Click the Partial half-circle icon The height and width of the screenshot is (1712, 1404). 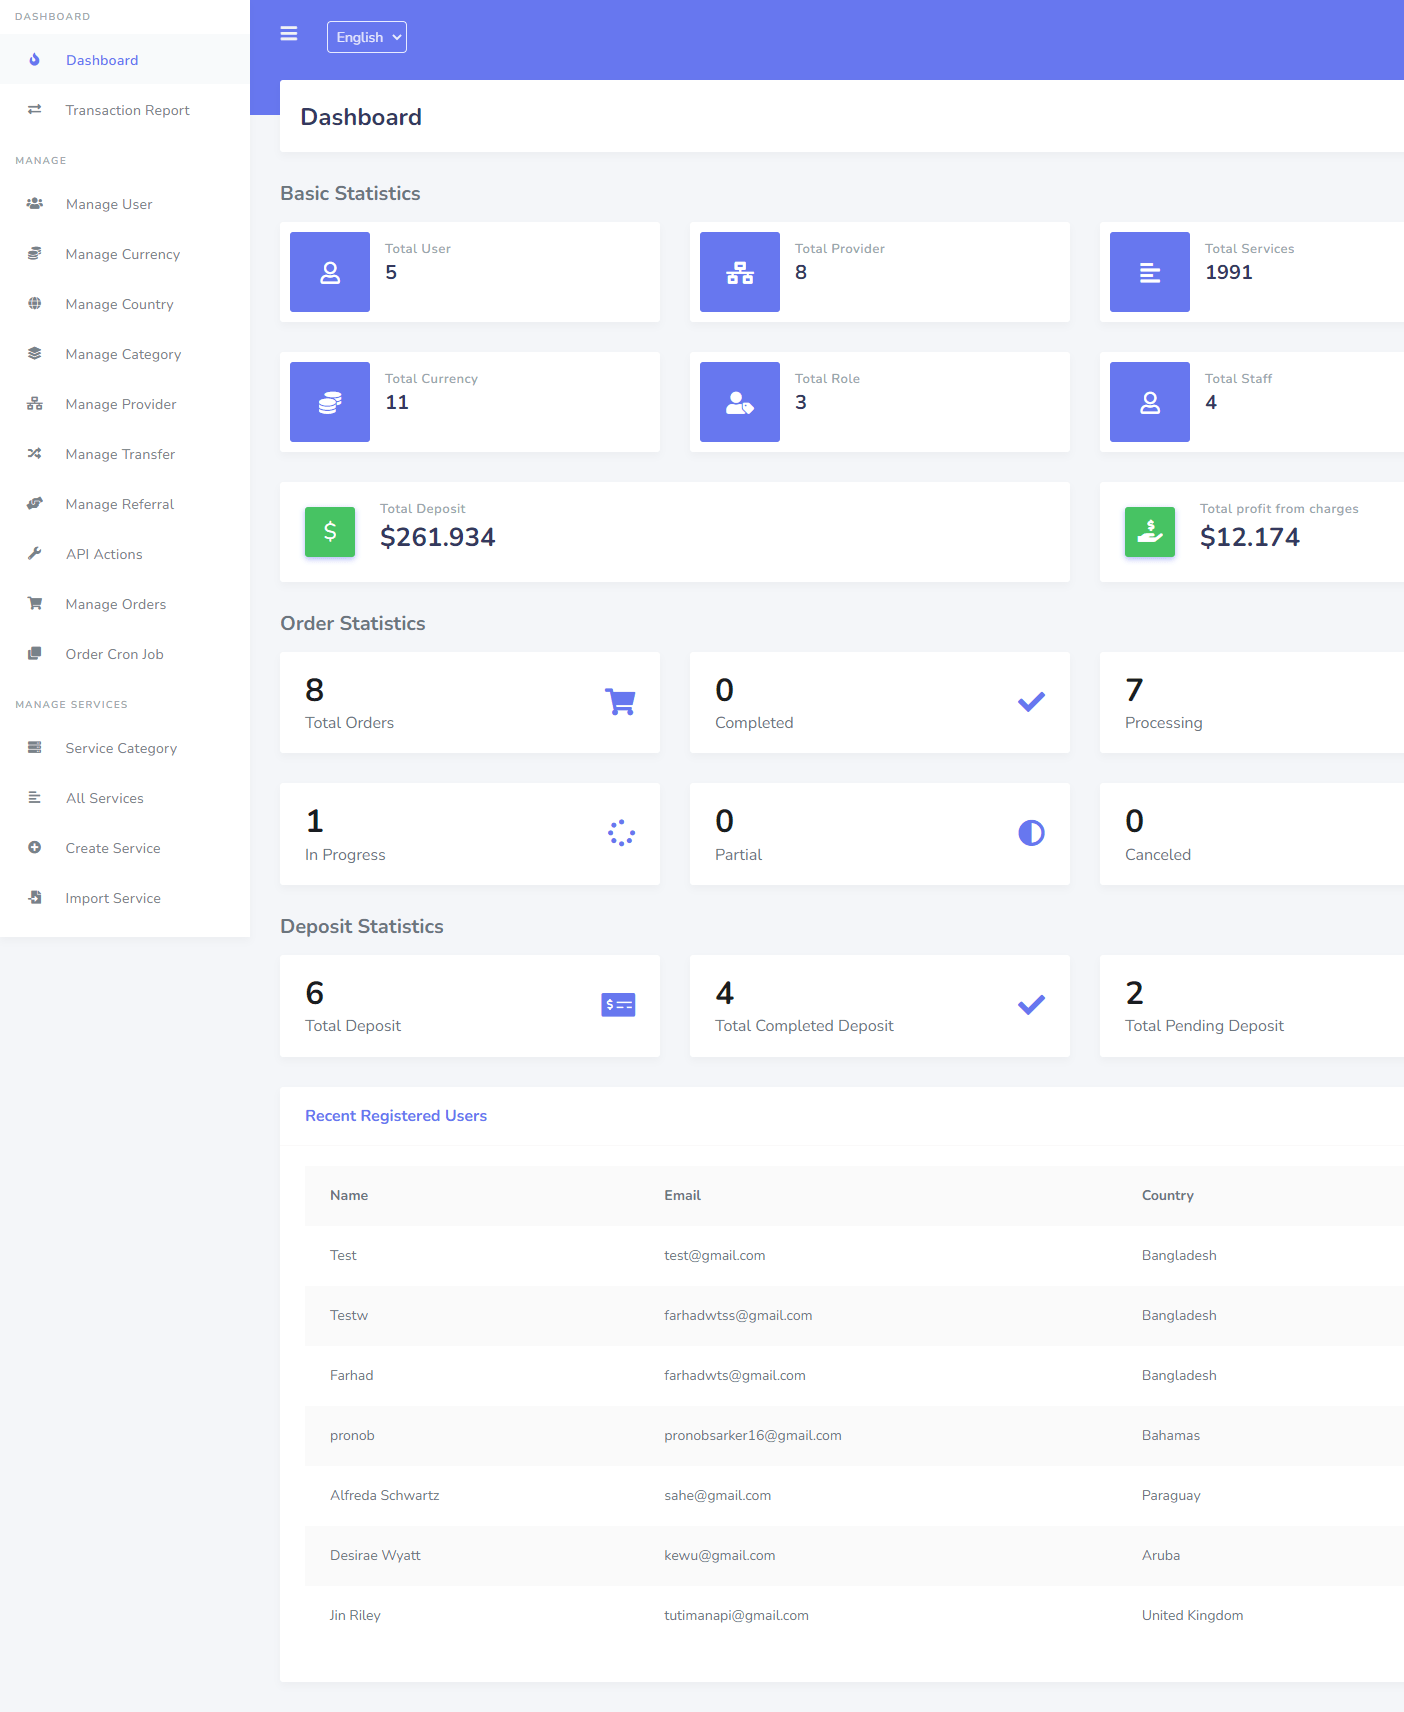(1031, 833)
